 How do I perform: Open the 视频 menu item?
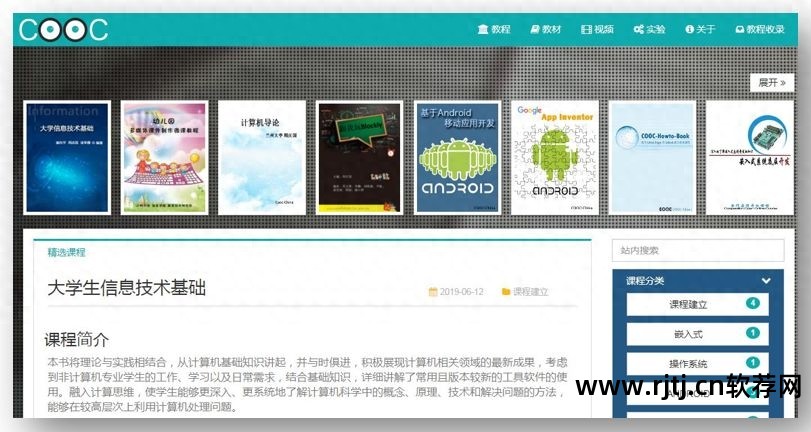point(597,29)
